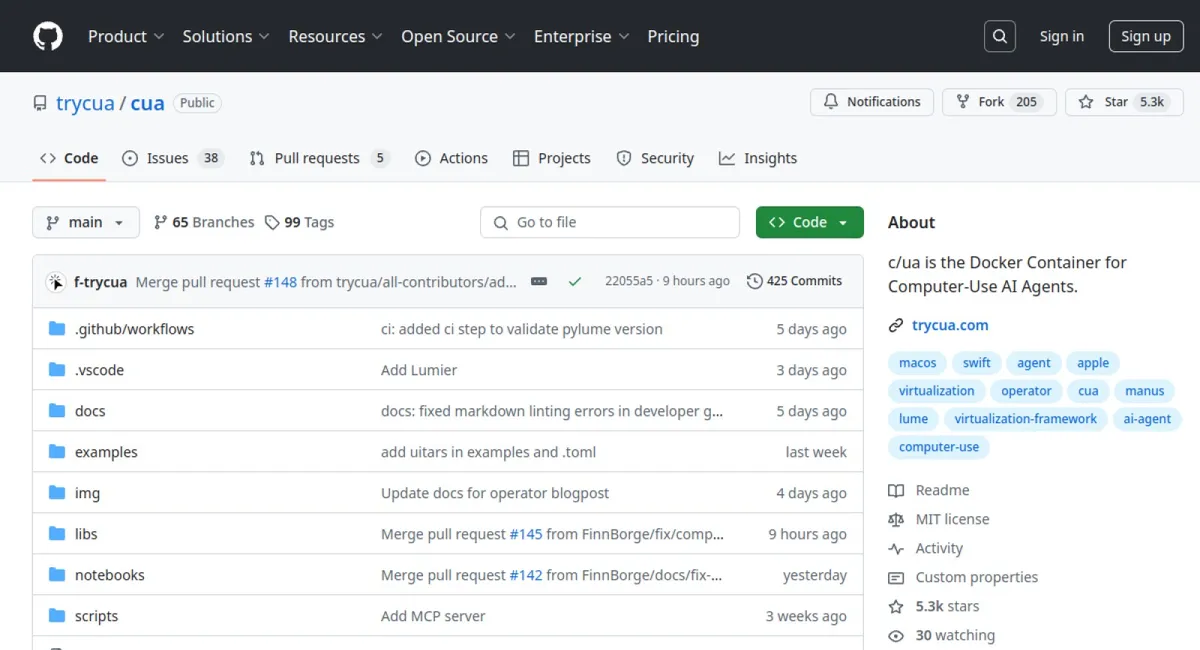
Task: Click the ai-agent topic tag
Action: [x=1147, y=419]
